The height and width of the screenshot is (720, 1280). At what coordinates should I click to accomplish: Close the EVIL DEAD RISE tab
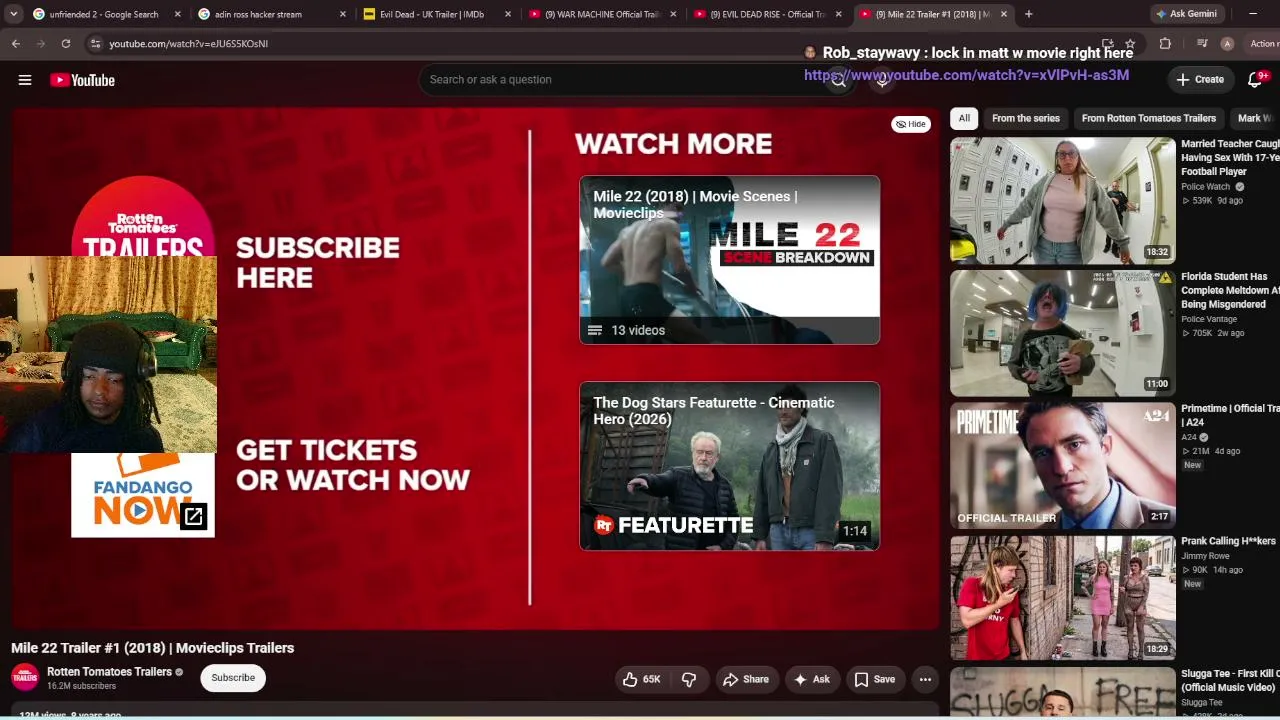tap(838, 14)
